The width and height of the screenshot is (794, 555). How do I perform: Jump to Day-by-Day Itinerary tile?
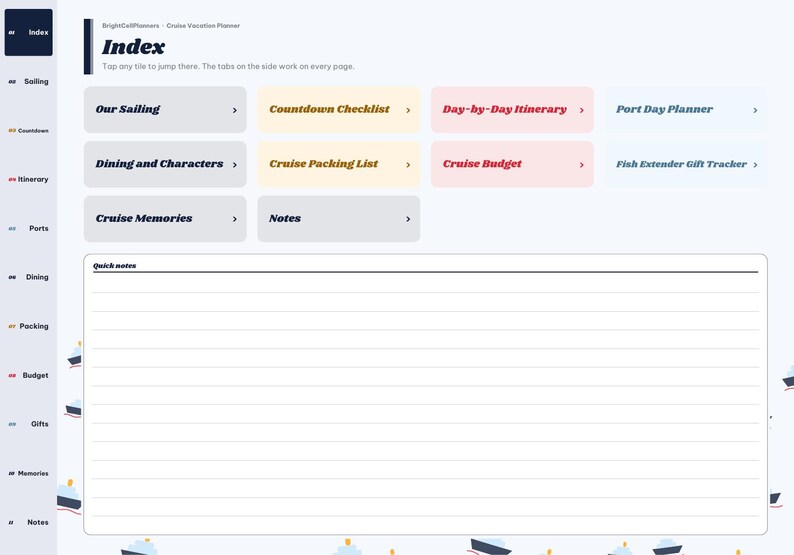click(x=512, y=109)
